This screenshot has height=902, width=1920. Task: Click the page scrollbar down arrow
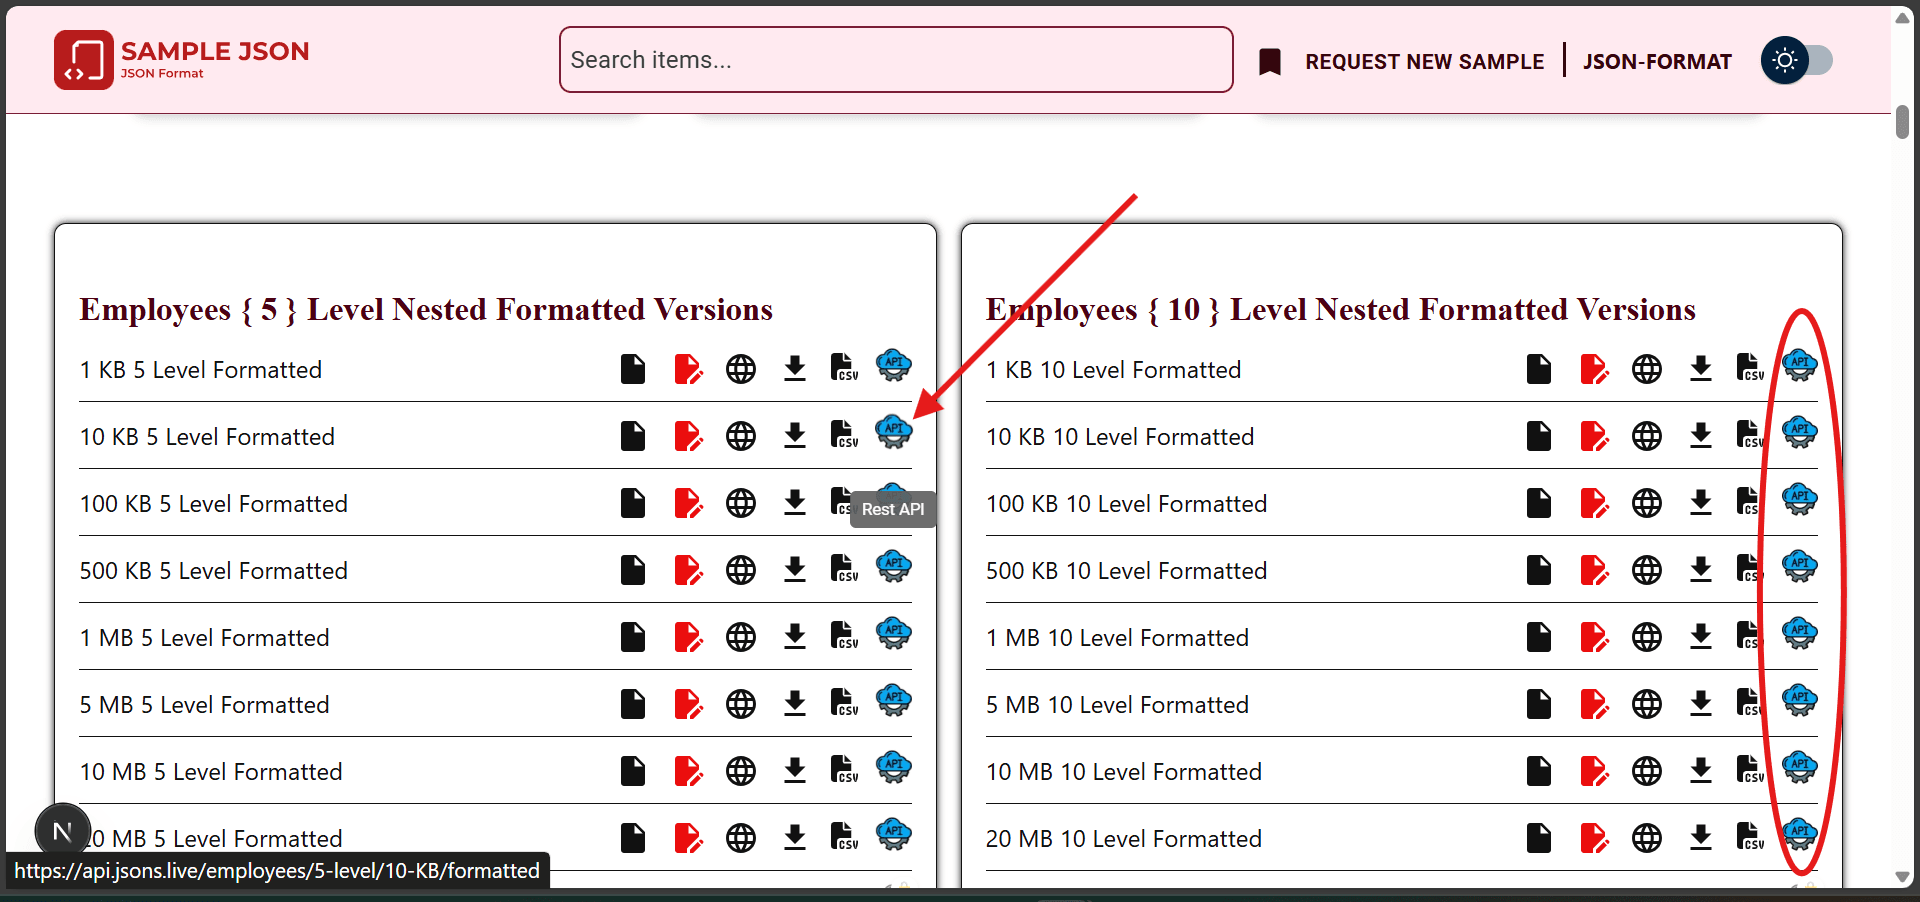[x=1902, y=877]
